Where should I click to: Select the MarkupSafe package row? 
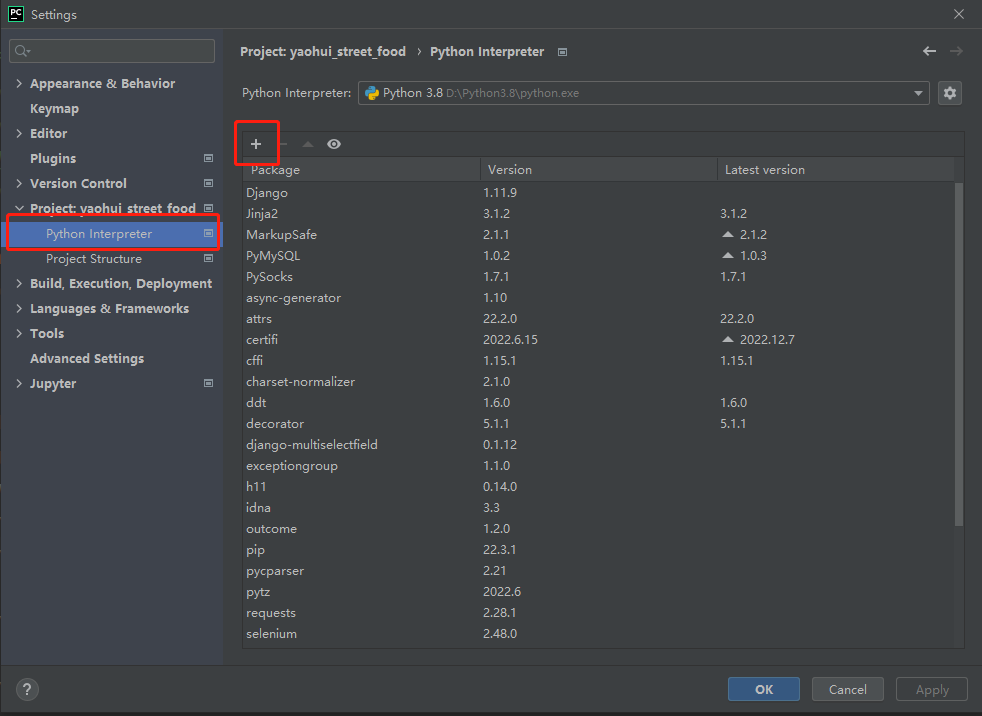pyautogui.click(x=599, y=235)
